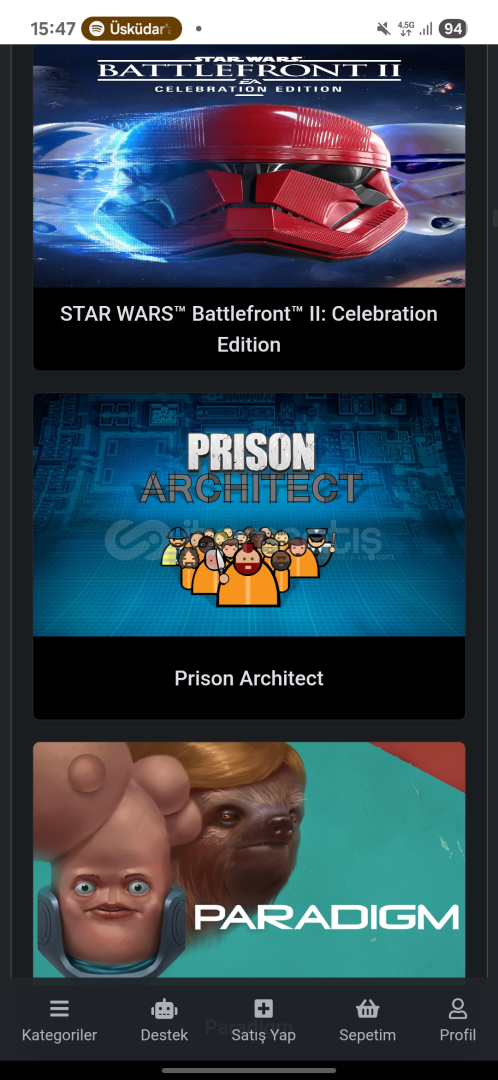Open the Sepetim basket icon
This screenshot has width=498, height=1080.
click(367, 1009)
